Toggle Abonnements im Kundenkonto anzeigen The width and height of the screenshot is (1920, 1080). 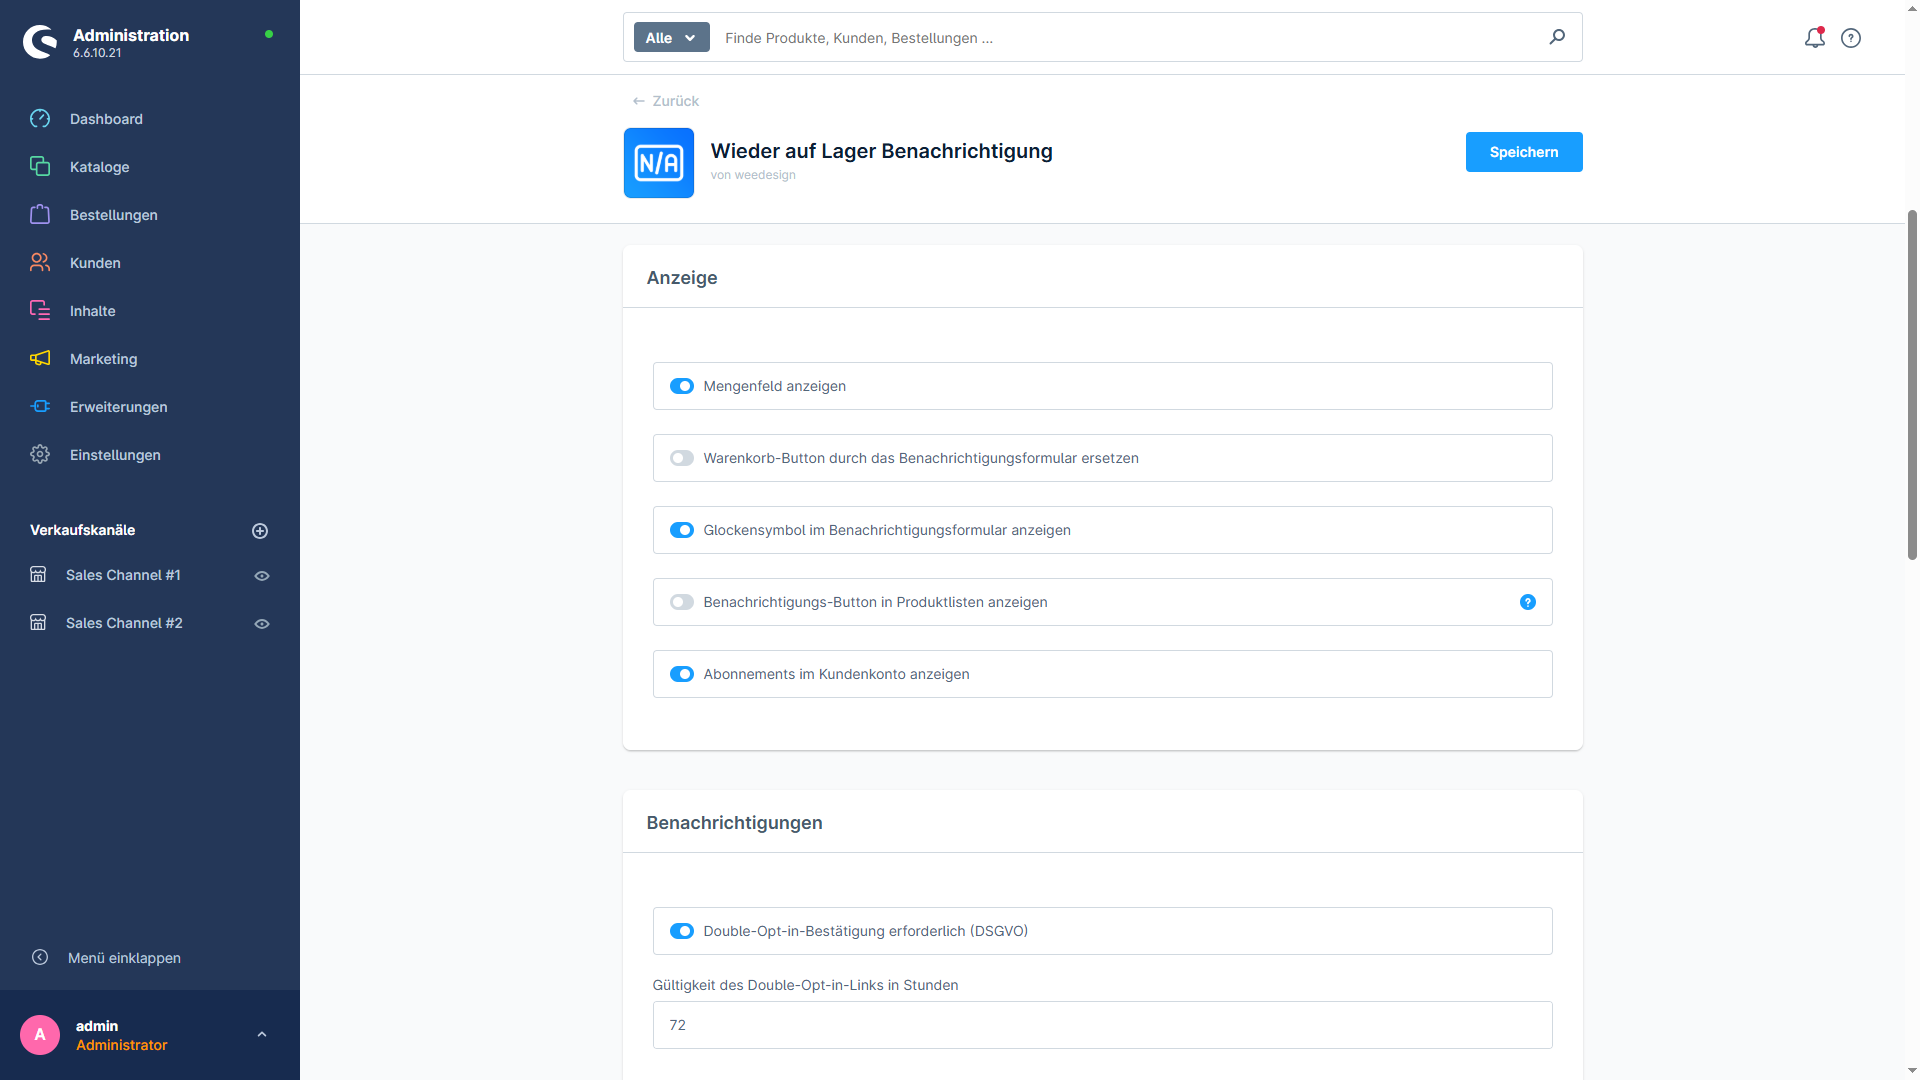tap(682, 674)
